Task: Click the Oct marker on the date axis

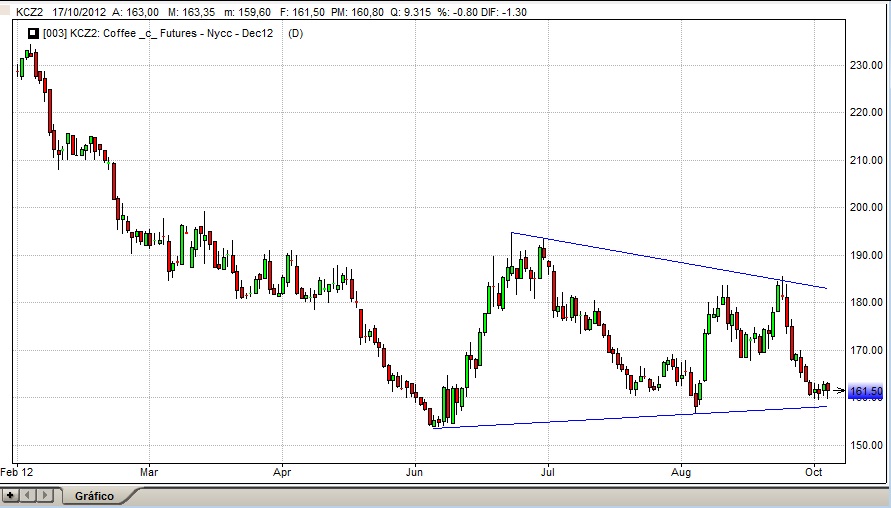Action: [814, 470]
